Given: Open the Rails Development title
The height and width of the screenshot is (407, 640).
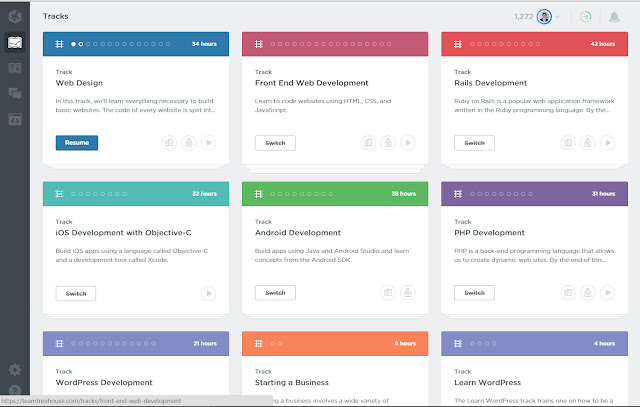Looking at the screenshot, I should (x=490, y=83).
